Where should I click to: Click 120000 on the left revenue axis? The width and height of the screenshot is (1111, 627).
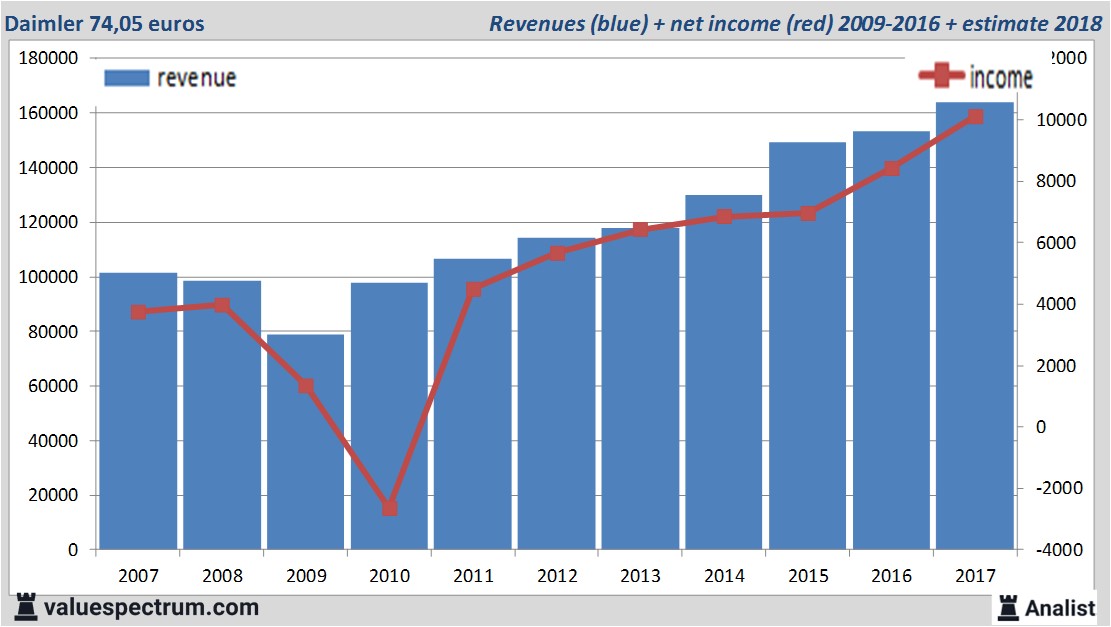point(48,222)
